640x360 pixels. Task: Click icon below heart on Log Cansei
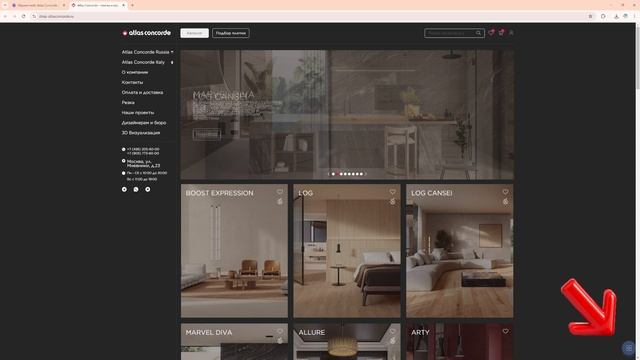pyautogui.click(x=505, y=201)
